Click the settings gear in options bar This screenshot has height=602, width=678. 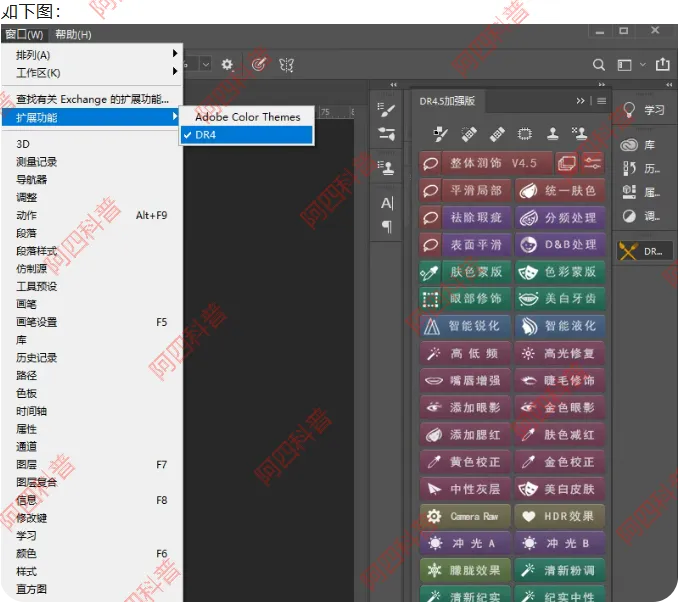[227, 65]
